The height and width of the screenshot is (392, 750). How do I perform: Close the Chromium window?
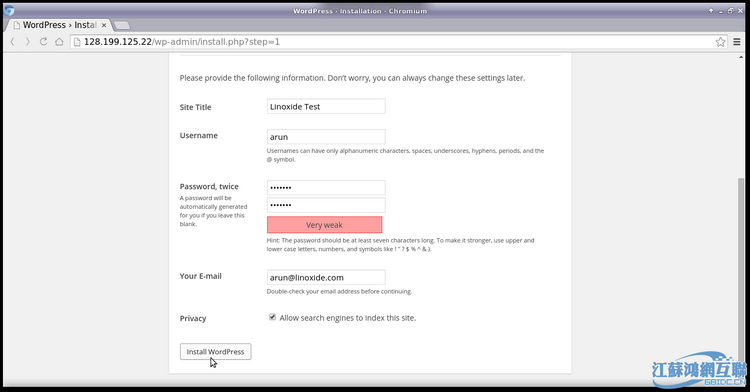pyautogui.click(x=739, y=11)
